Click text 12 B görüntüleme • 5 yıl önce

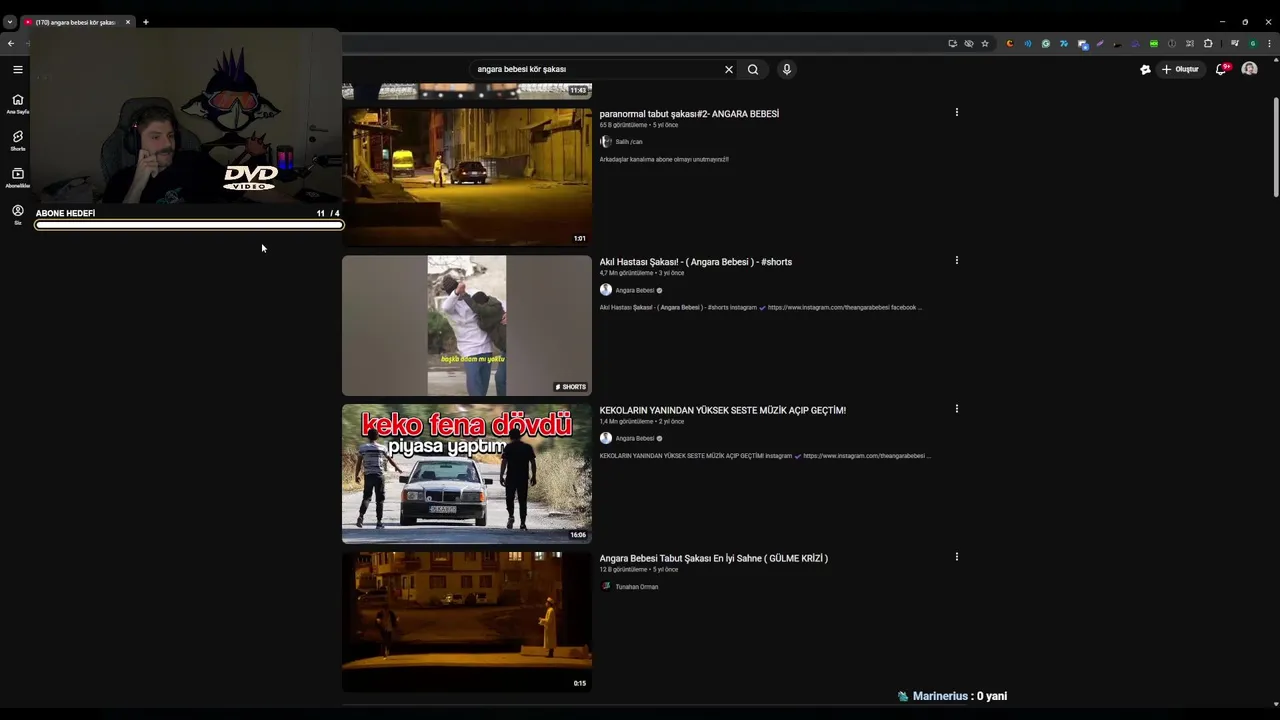click(639, 570)
